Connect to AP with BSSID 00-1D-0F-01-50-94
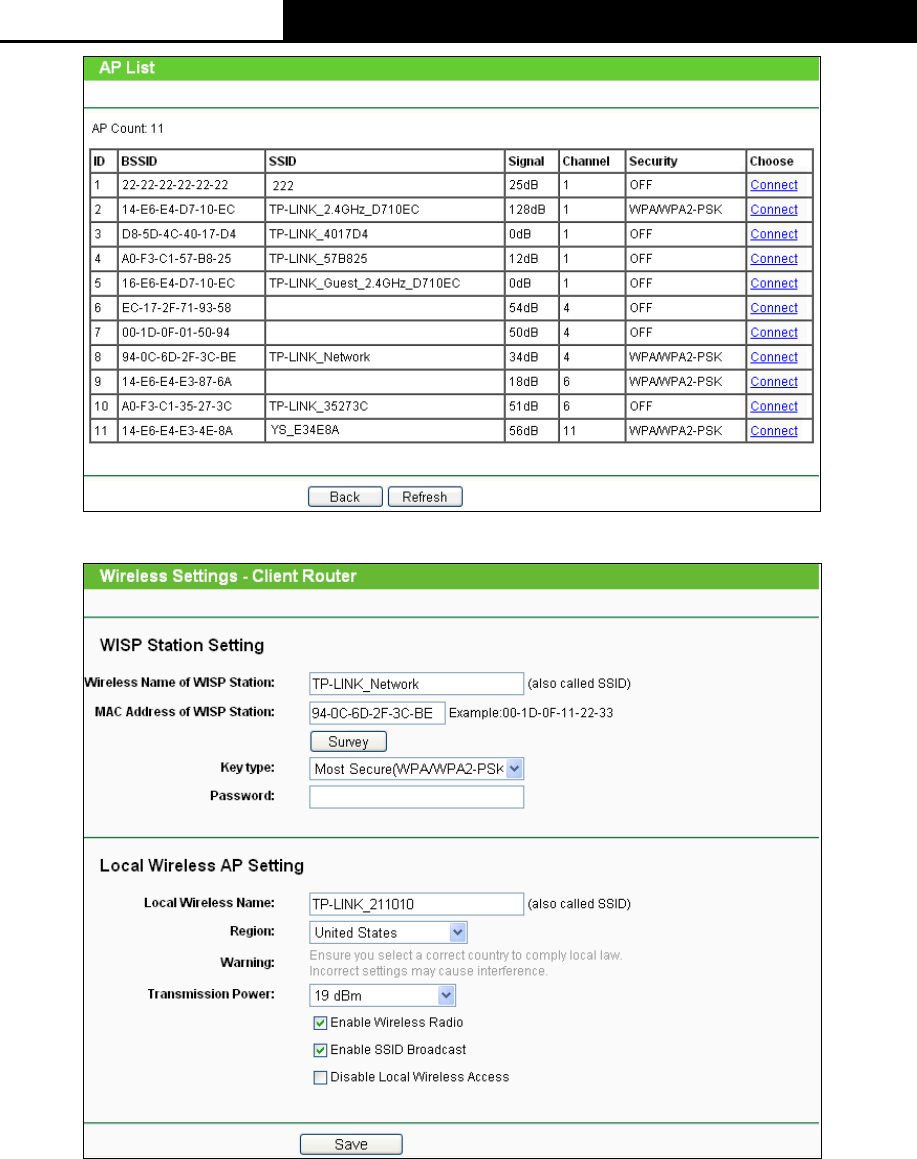917x1159 pixels. click(774, 333)
